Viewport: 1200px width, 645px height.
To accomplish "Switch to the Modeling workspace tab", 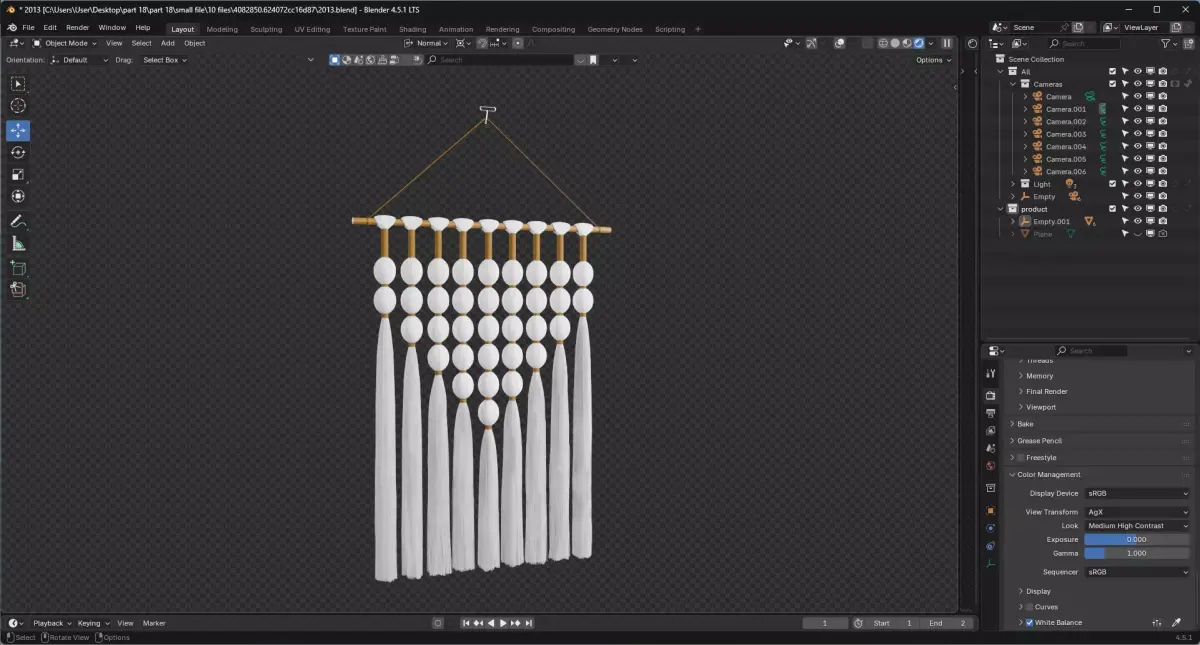I will coord(222,29).
